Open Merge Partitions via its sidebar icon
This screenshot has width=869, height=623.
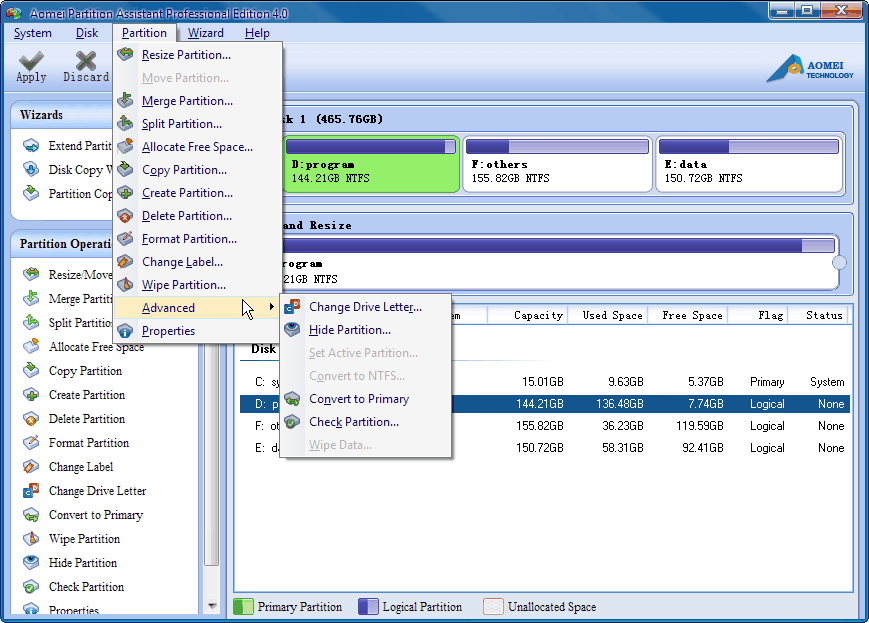(28, 298)
